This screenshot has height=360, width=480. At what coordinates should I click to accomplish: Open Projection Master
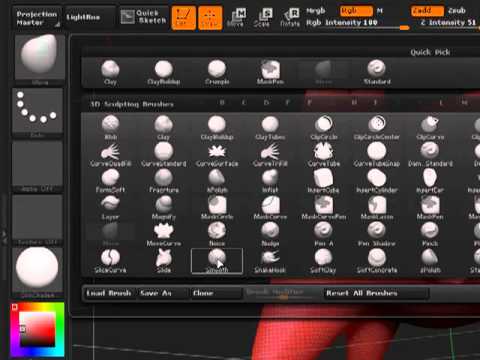click(37, 18)
